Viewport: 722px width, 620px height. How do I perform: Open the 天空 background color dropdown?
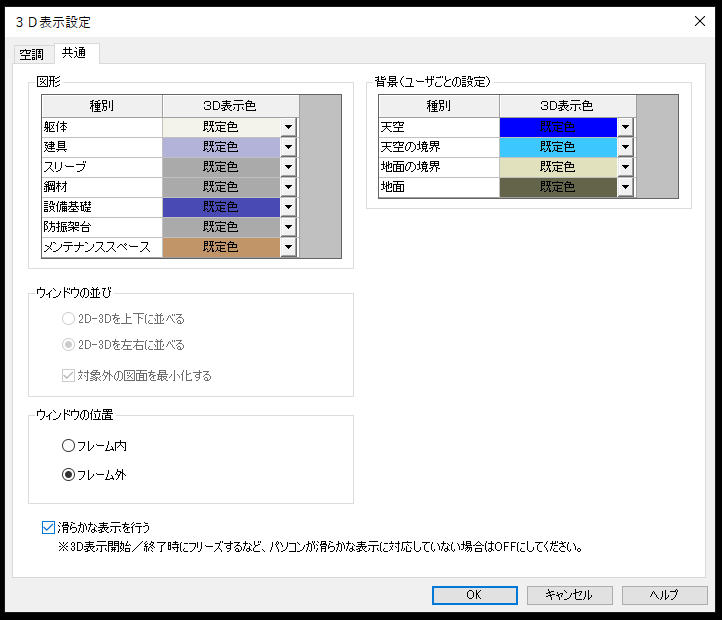coord(626,127)
